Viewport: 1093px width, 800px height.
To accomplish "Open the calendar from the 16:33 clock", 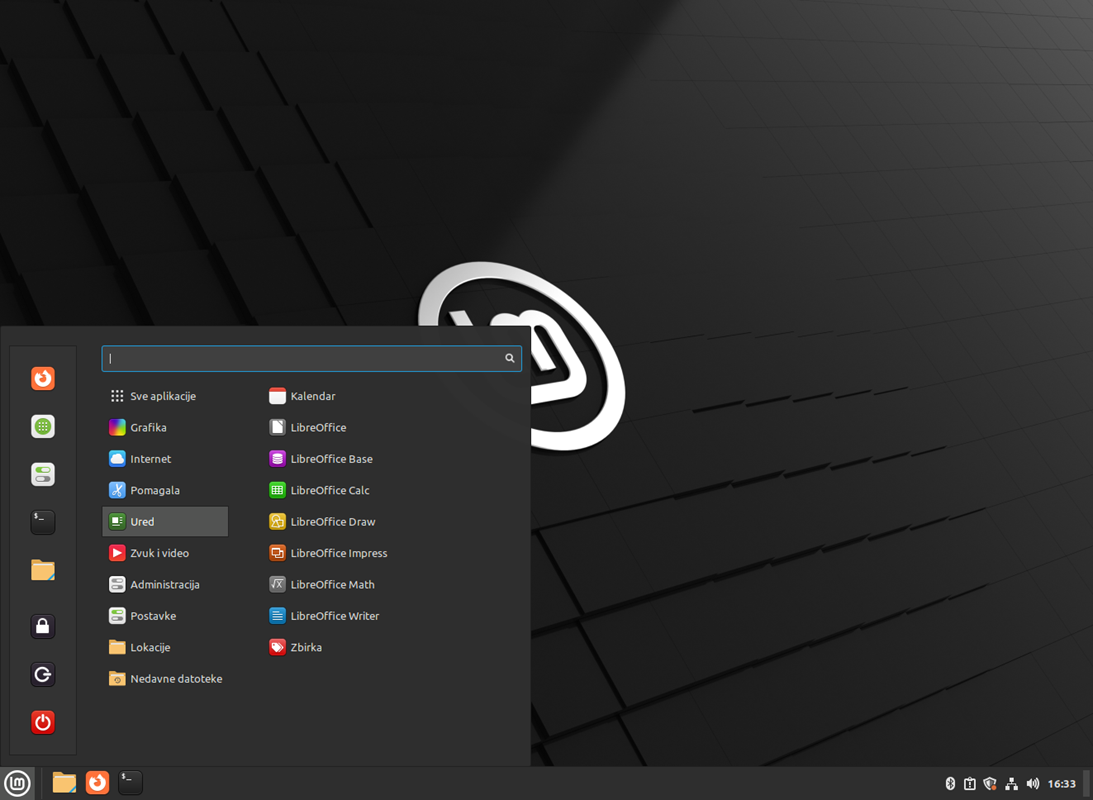I will (x=1062, y=783).
